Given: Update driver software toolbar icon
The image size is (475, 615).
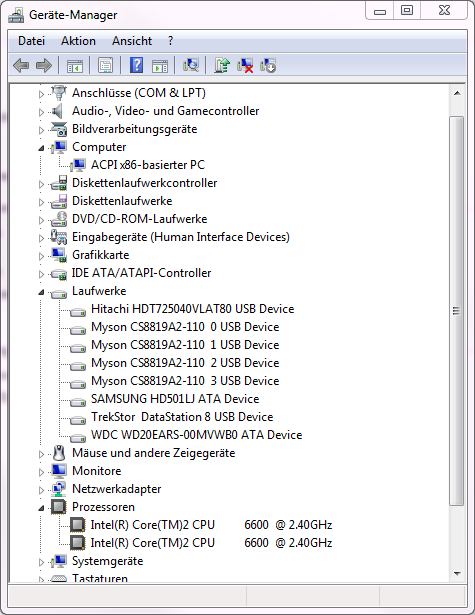Looking at the screenshot, I should click(222, 65).
